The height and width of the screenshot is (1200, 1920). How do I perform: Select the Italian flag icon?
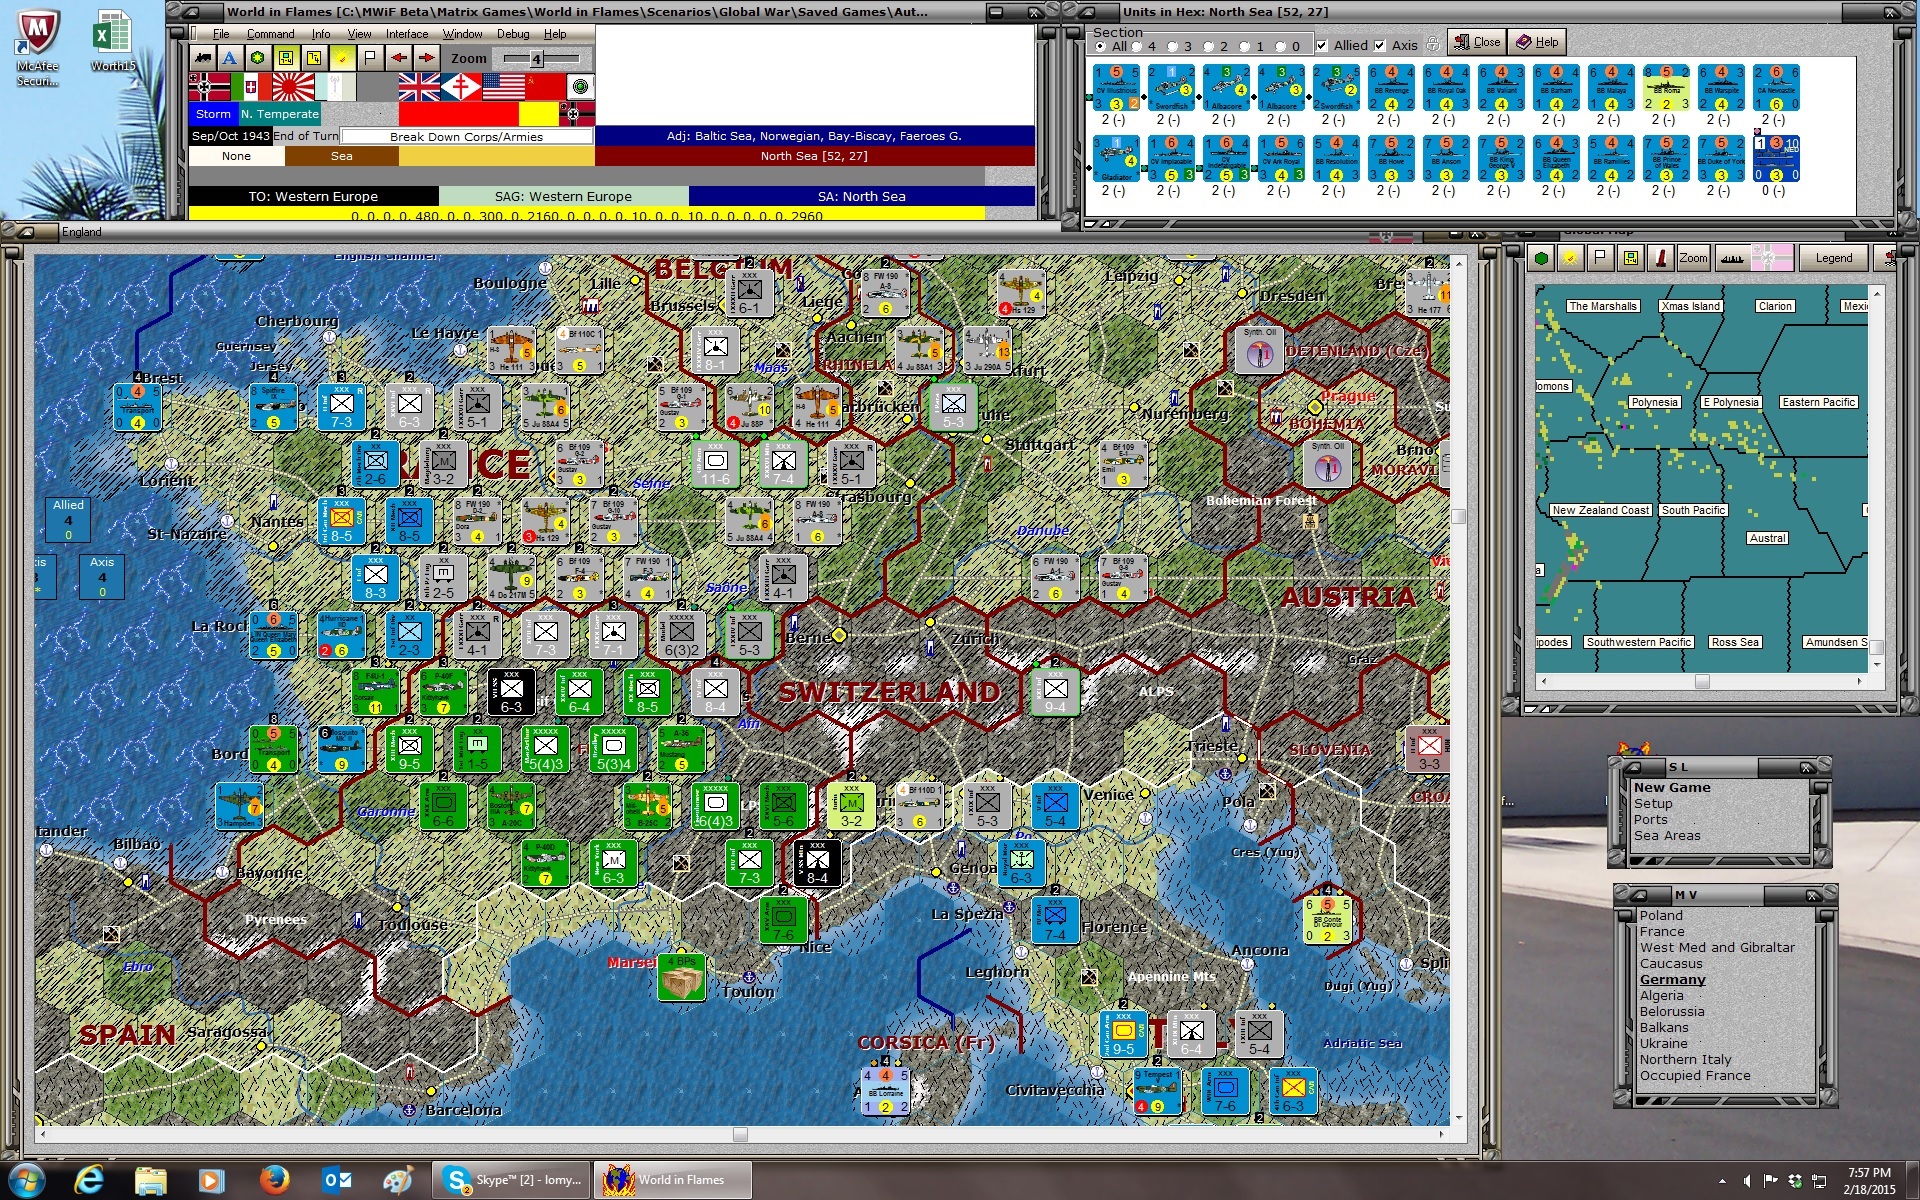(x=251, y=87)
